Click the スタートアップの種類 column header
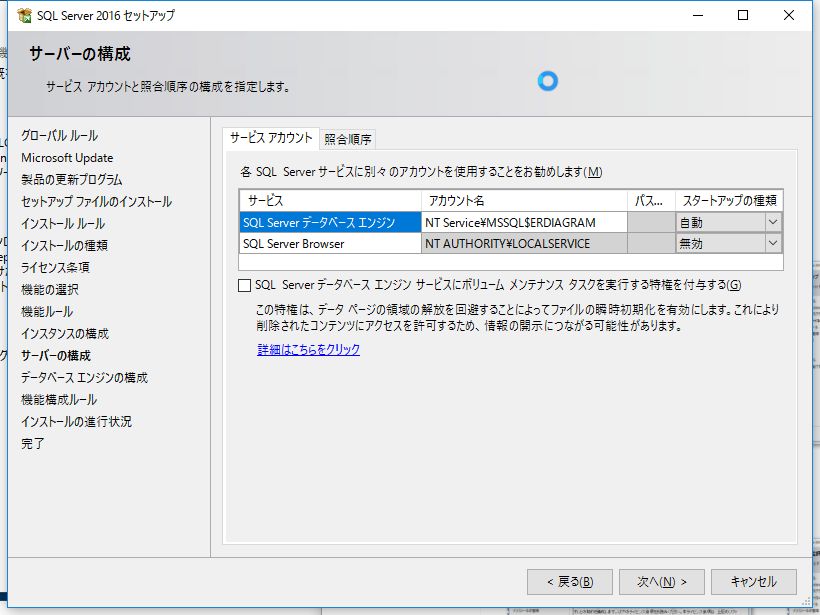This screenshot has height=615, width=820. tap(729, 200)
